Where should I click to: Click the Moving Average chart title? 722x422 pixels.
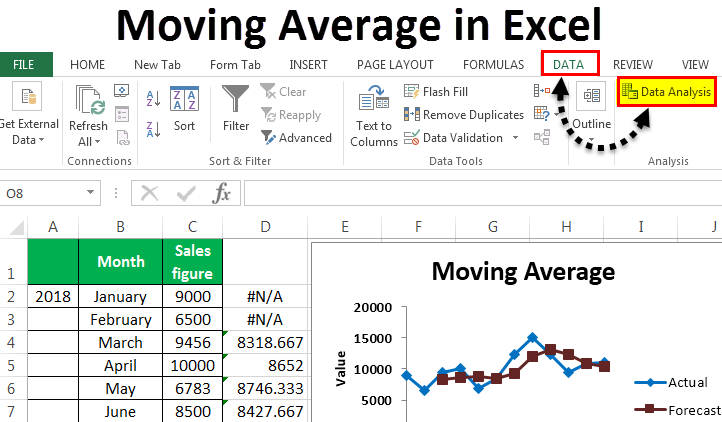point(523,271)
